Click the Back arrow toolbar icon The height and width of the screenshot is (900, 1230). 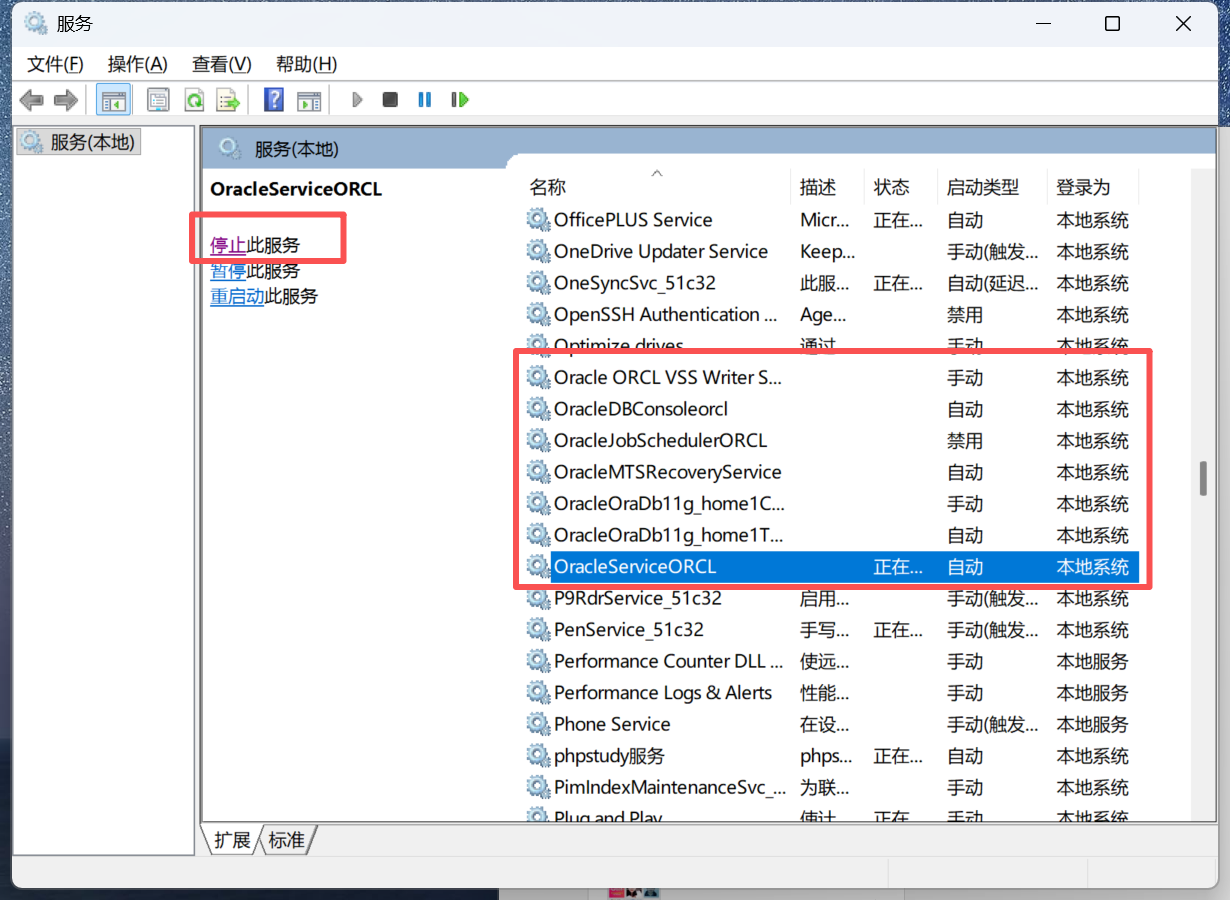32,100
